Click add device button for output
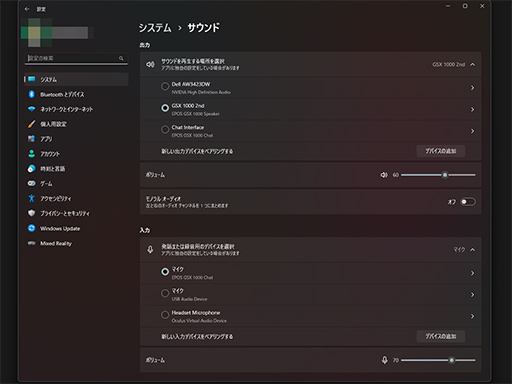Image resolution: width=512 pixels, height=384 pixels. 441,151
